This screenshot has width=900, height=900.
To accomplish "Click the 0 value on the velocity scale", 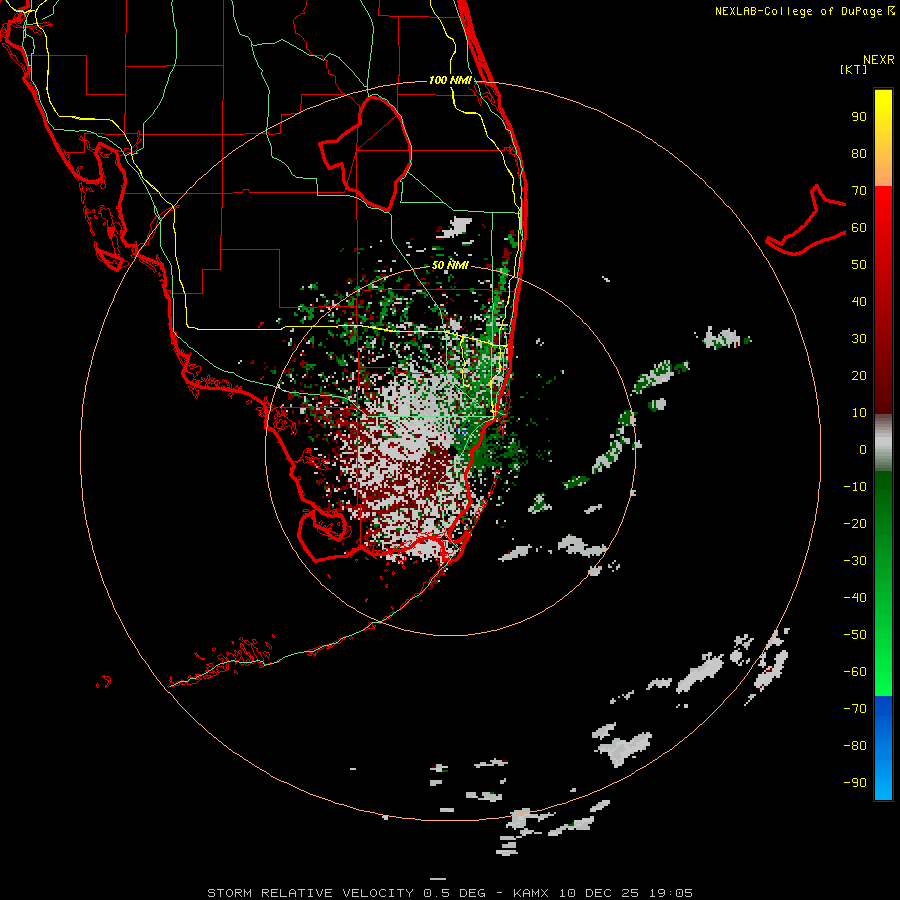I will click(863, 450).
